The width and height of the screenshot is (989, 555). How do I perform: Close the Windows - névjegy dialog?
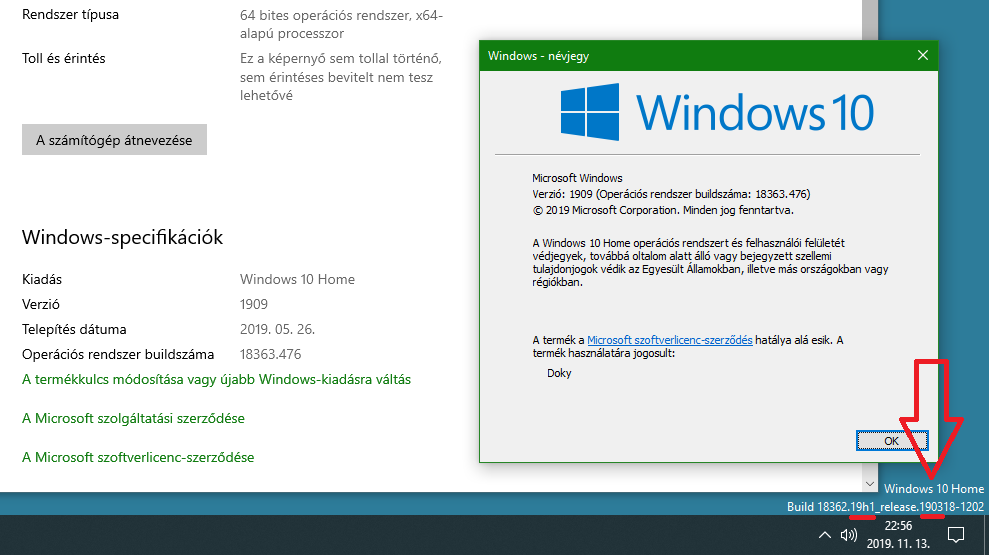tap(923, 56)
